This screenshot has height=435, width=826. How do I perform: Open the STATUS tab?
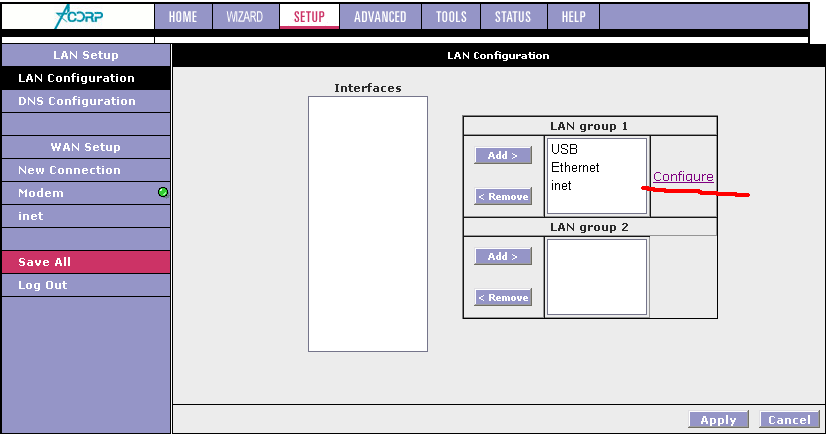[x=513, y=16]
